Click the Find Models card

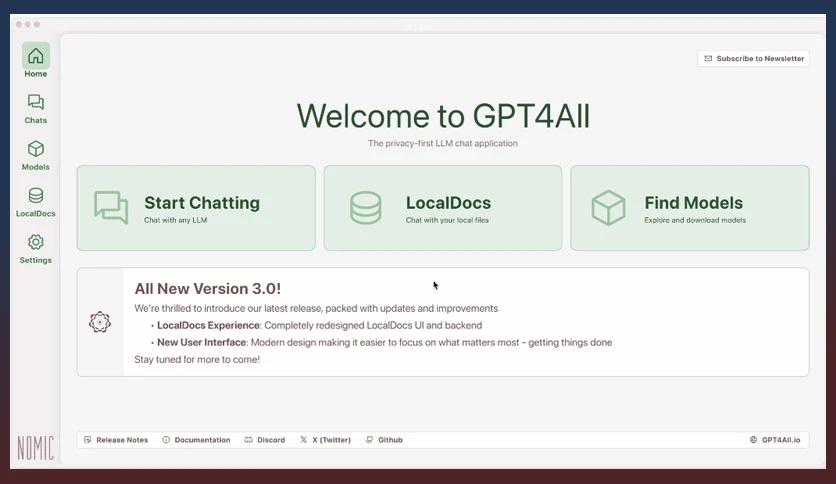(690, 208)
